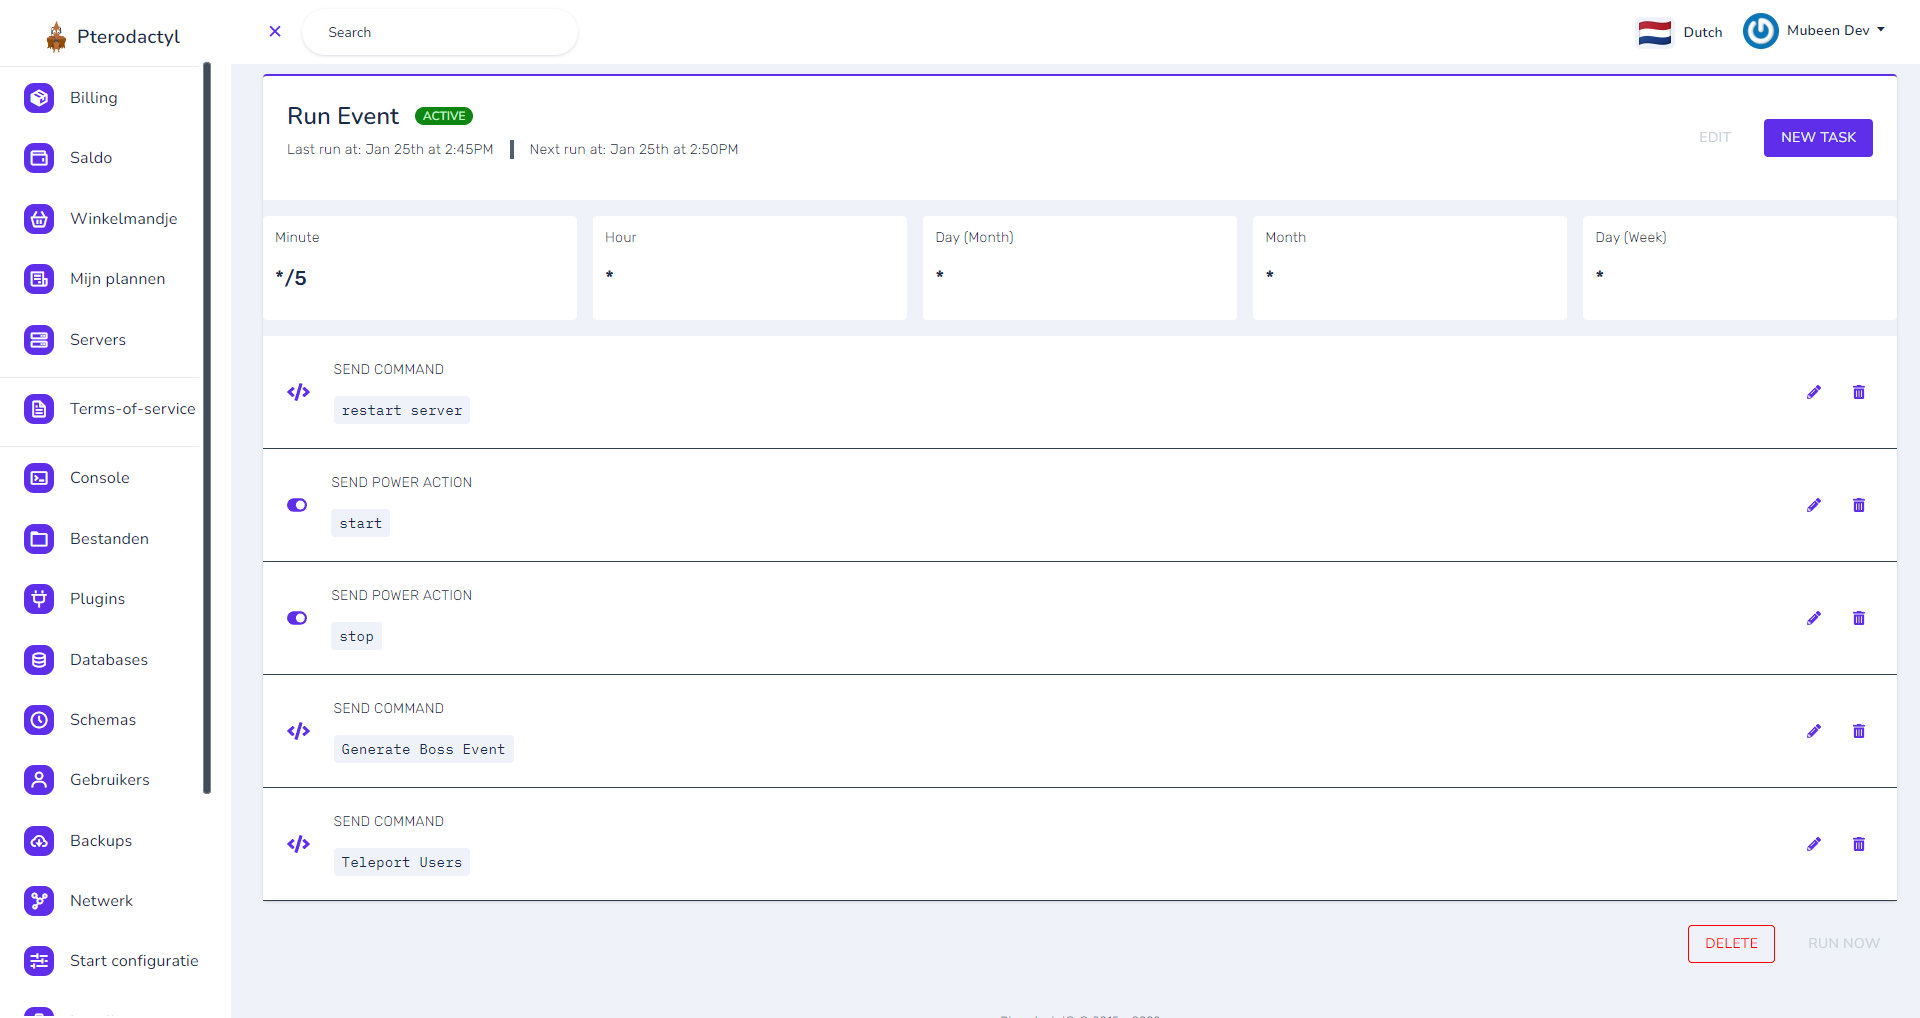1920x1018 pixels.
Task: Open Billing from the sidebar
Action: (x=93, y=98)
